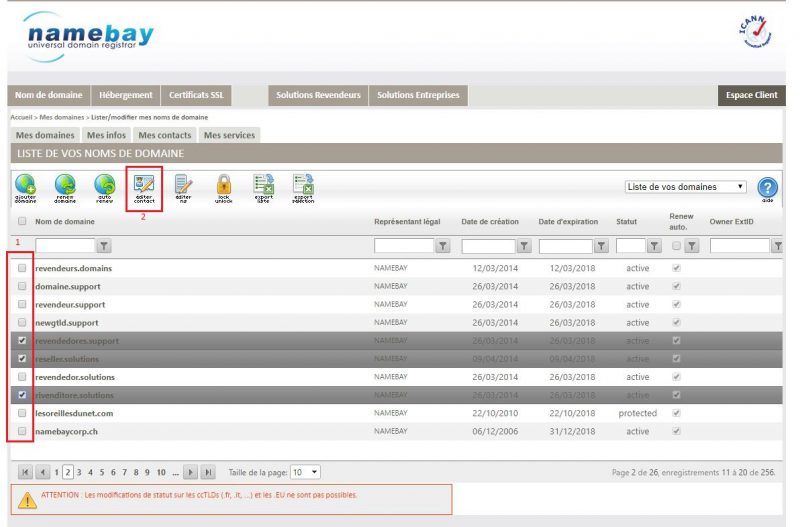This screenshot has height=527, width=800.
Task: Click the Nom de domaine filter input
Action: (x=65, y=246)
